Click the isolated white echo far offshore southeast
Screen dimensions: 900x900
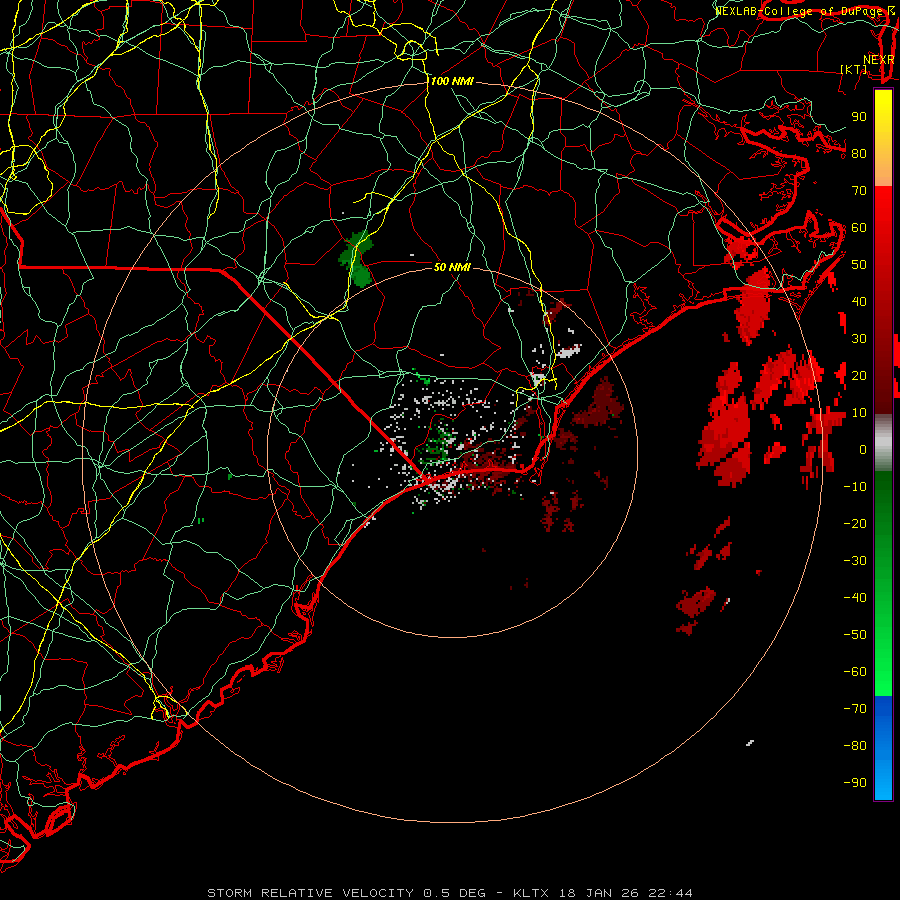[x=750, y=743]
